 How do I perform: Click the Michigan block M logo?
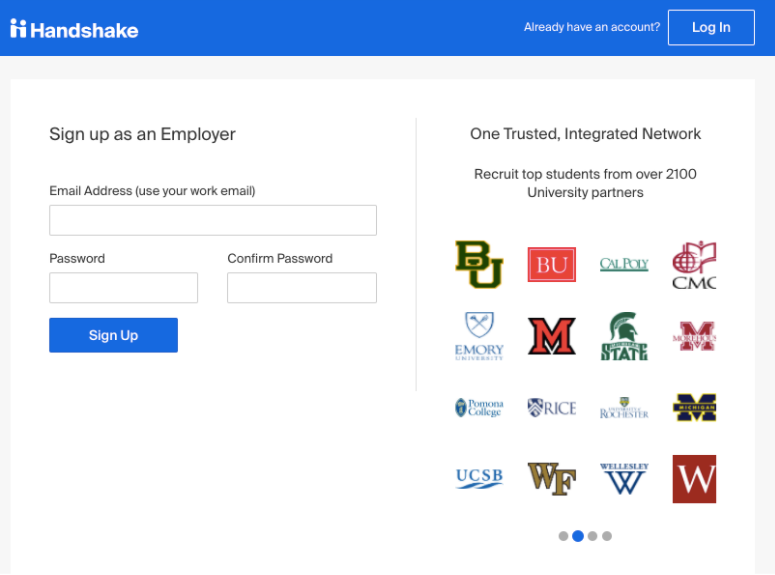694,408
